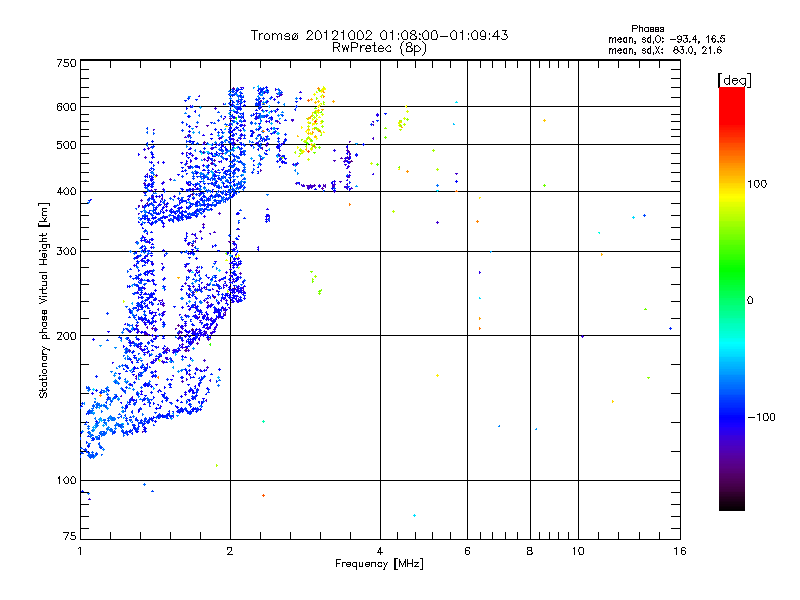800x600 pixels.
Task: Click the 'RwPretec (8p)' subtitle
Action: (379, 48)
